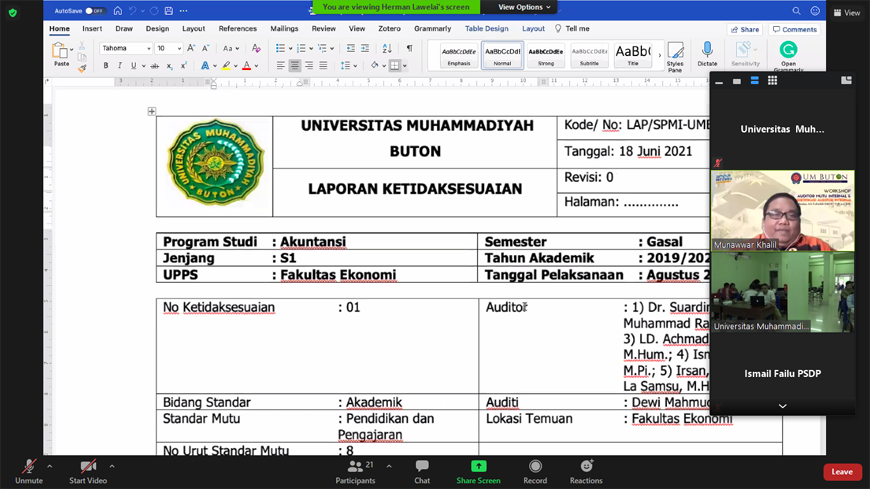Decrease the font size
Image resolution: width=870 pixels, height=489 pixels.
pos(205,48)
